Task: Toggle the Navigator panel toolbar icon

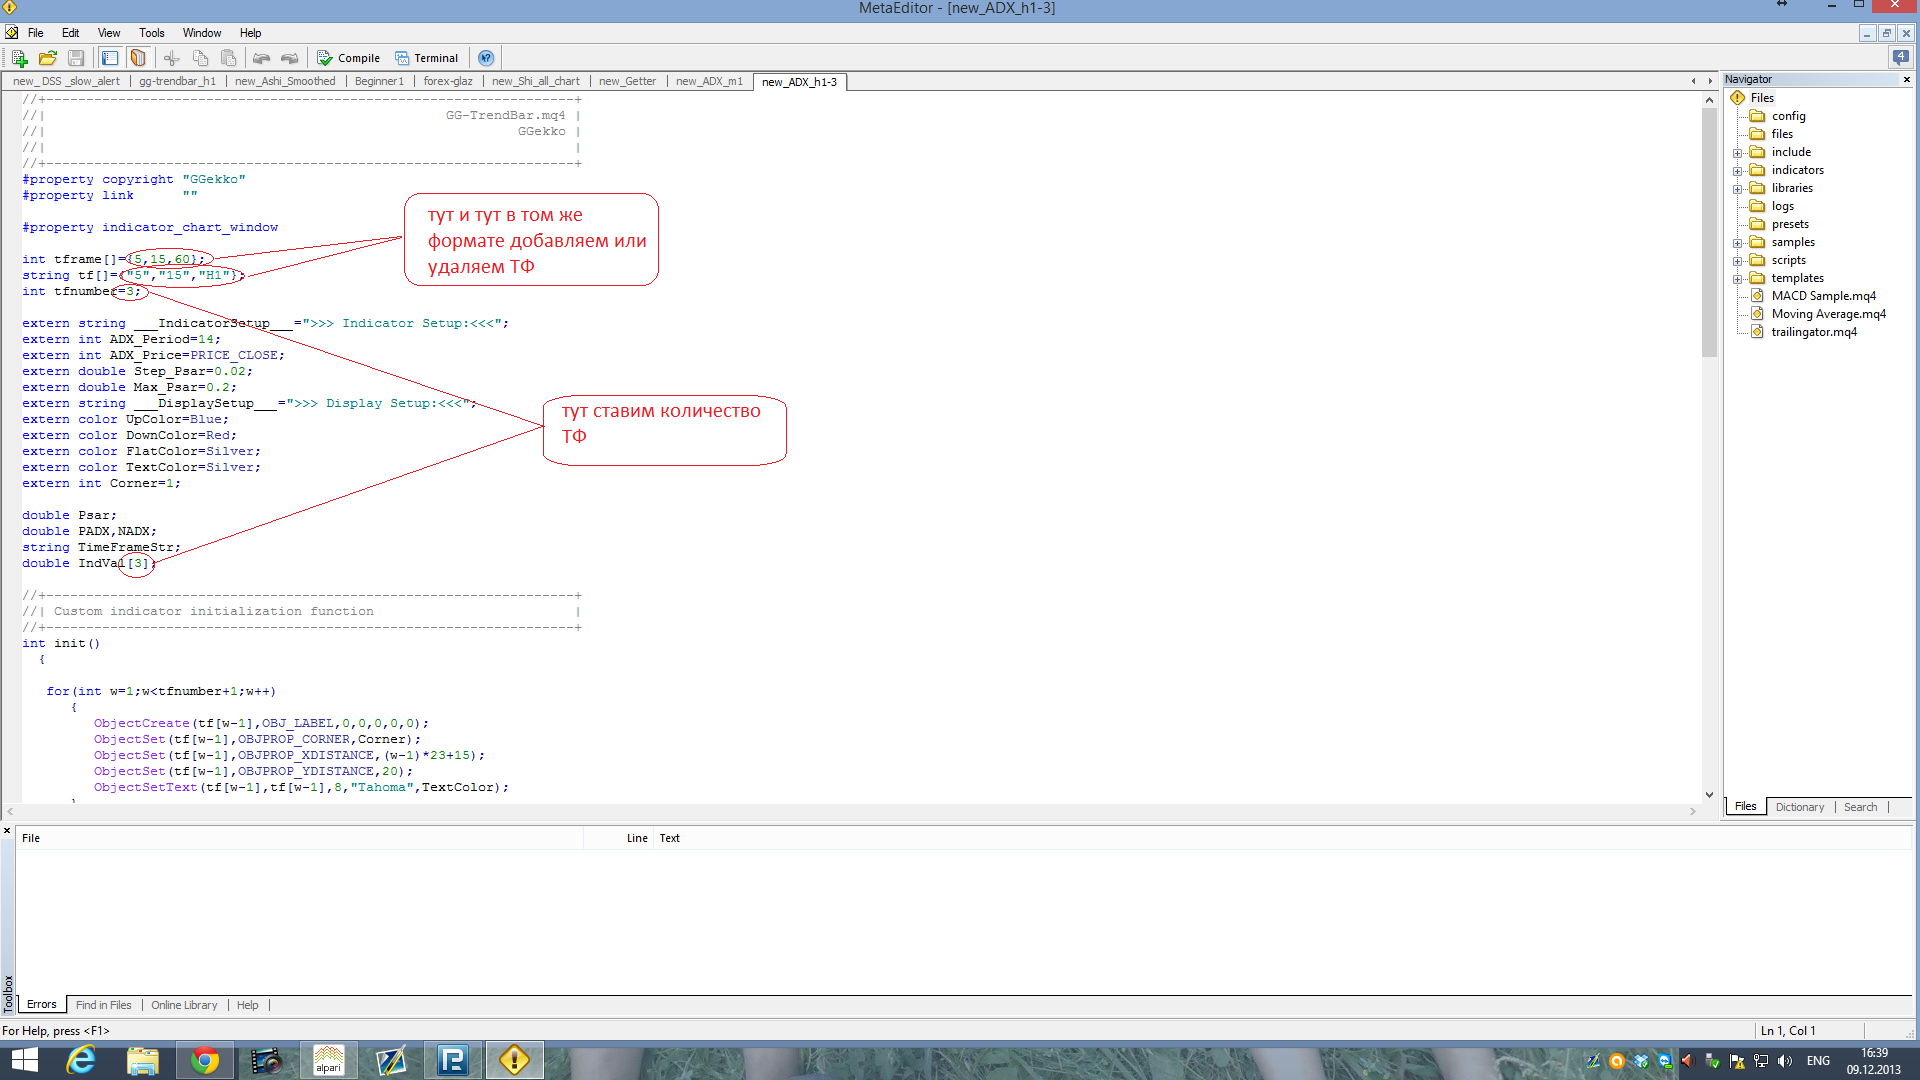Action: (x=110, y=58)
